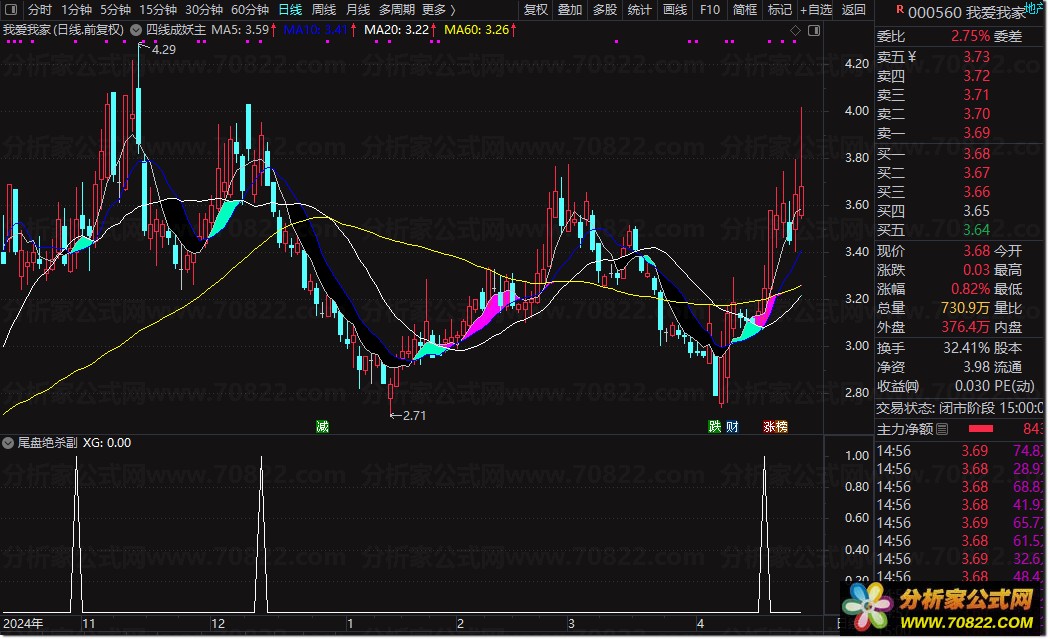Click the 卖三 price 3.71
The height and width of the screenshot is (639, 1050).
[x=976, y=95]
